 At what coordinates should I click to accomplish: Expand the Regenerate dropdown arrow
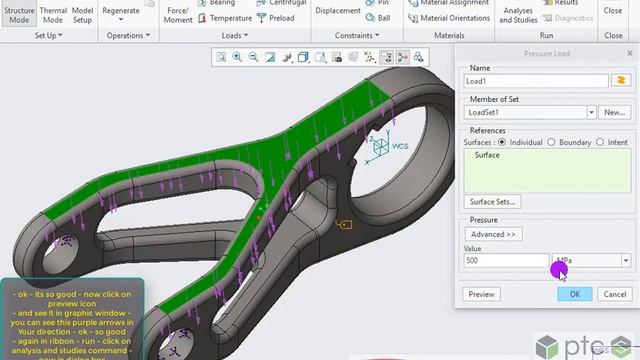click(x=121, y=20)
